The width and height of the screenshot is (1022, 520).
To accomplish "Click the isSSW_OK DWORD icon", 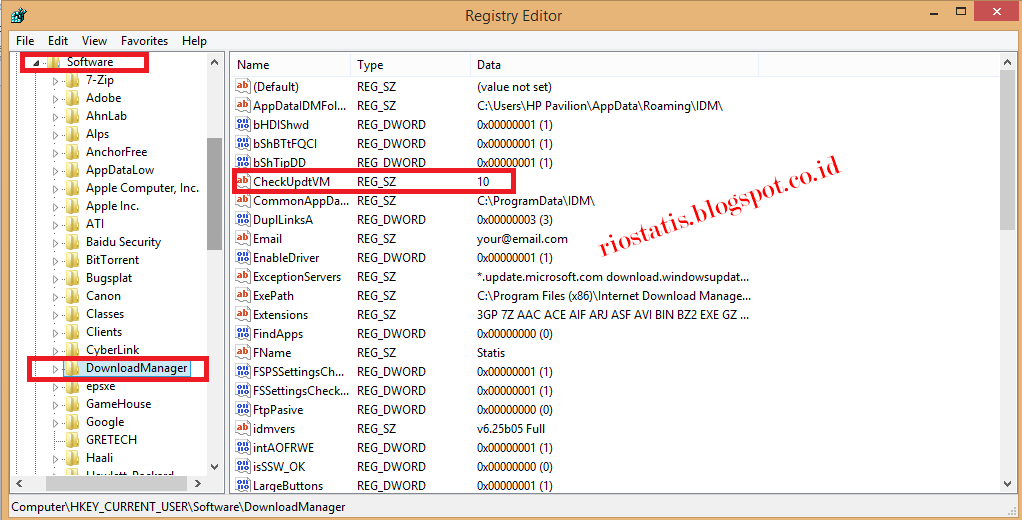I will click(242, 467).
